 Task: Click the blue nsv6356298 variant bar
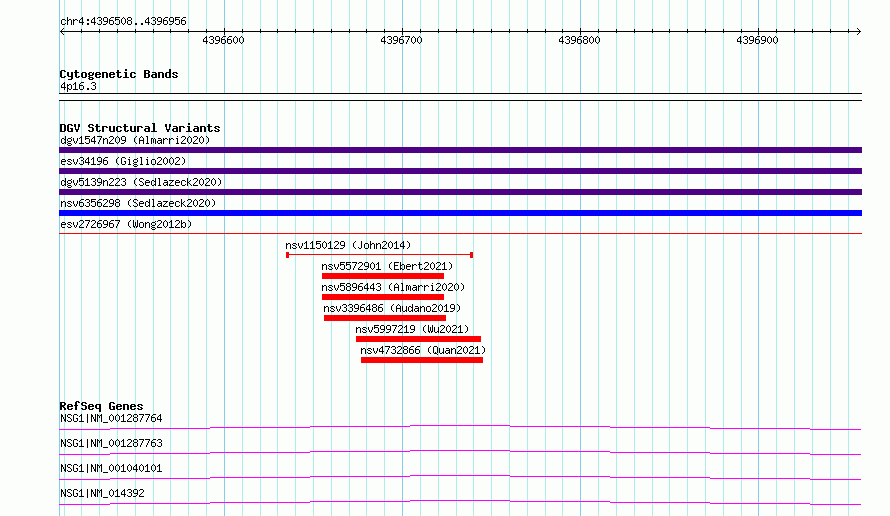click(460, 213)
